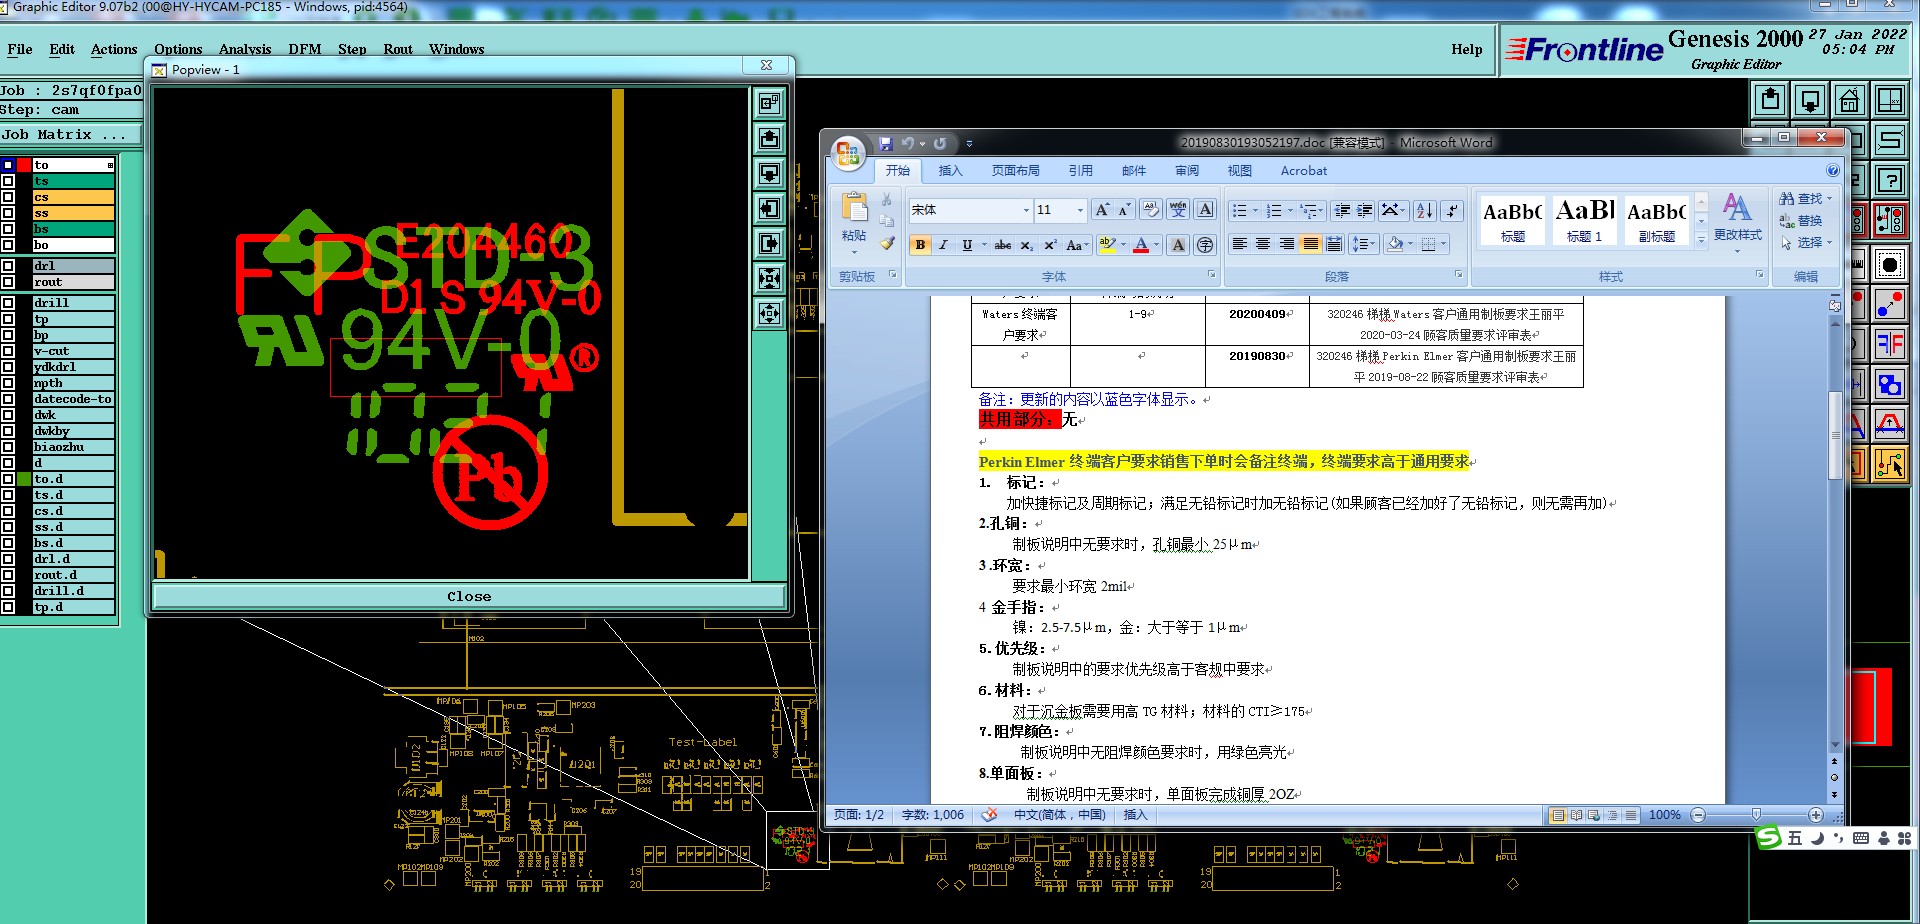Click the red-blue point connect tool icon

click(1890, 305)
